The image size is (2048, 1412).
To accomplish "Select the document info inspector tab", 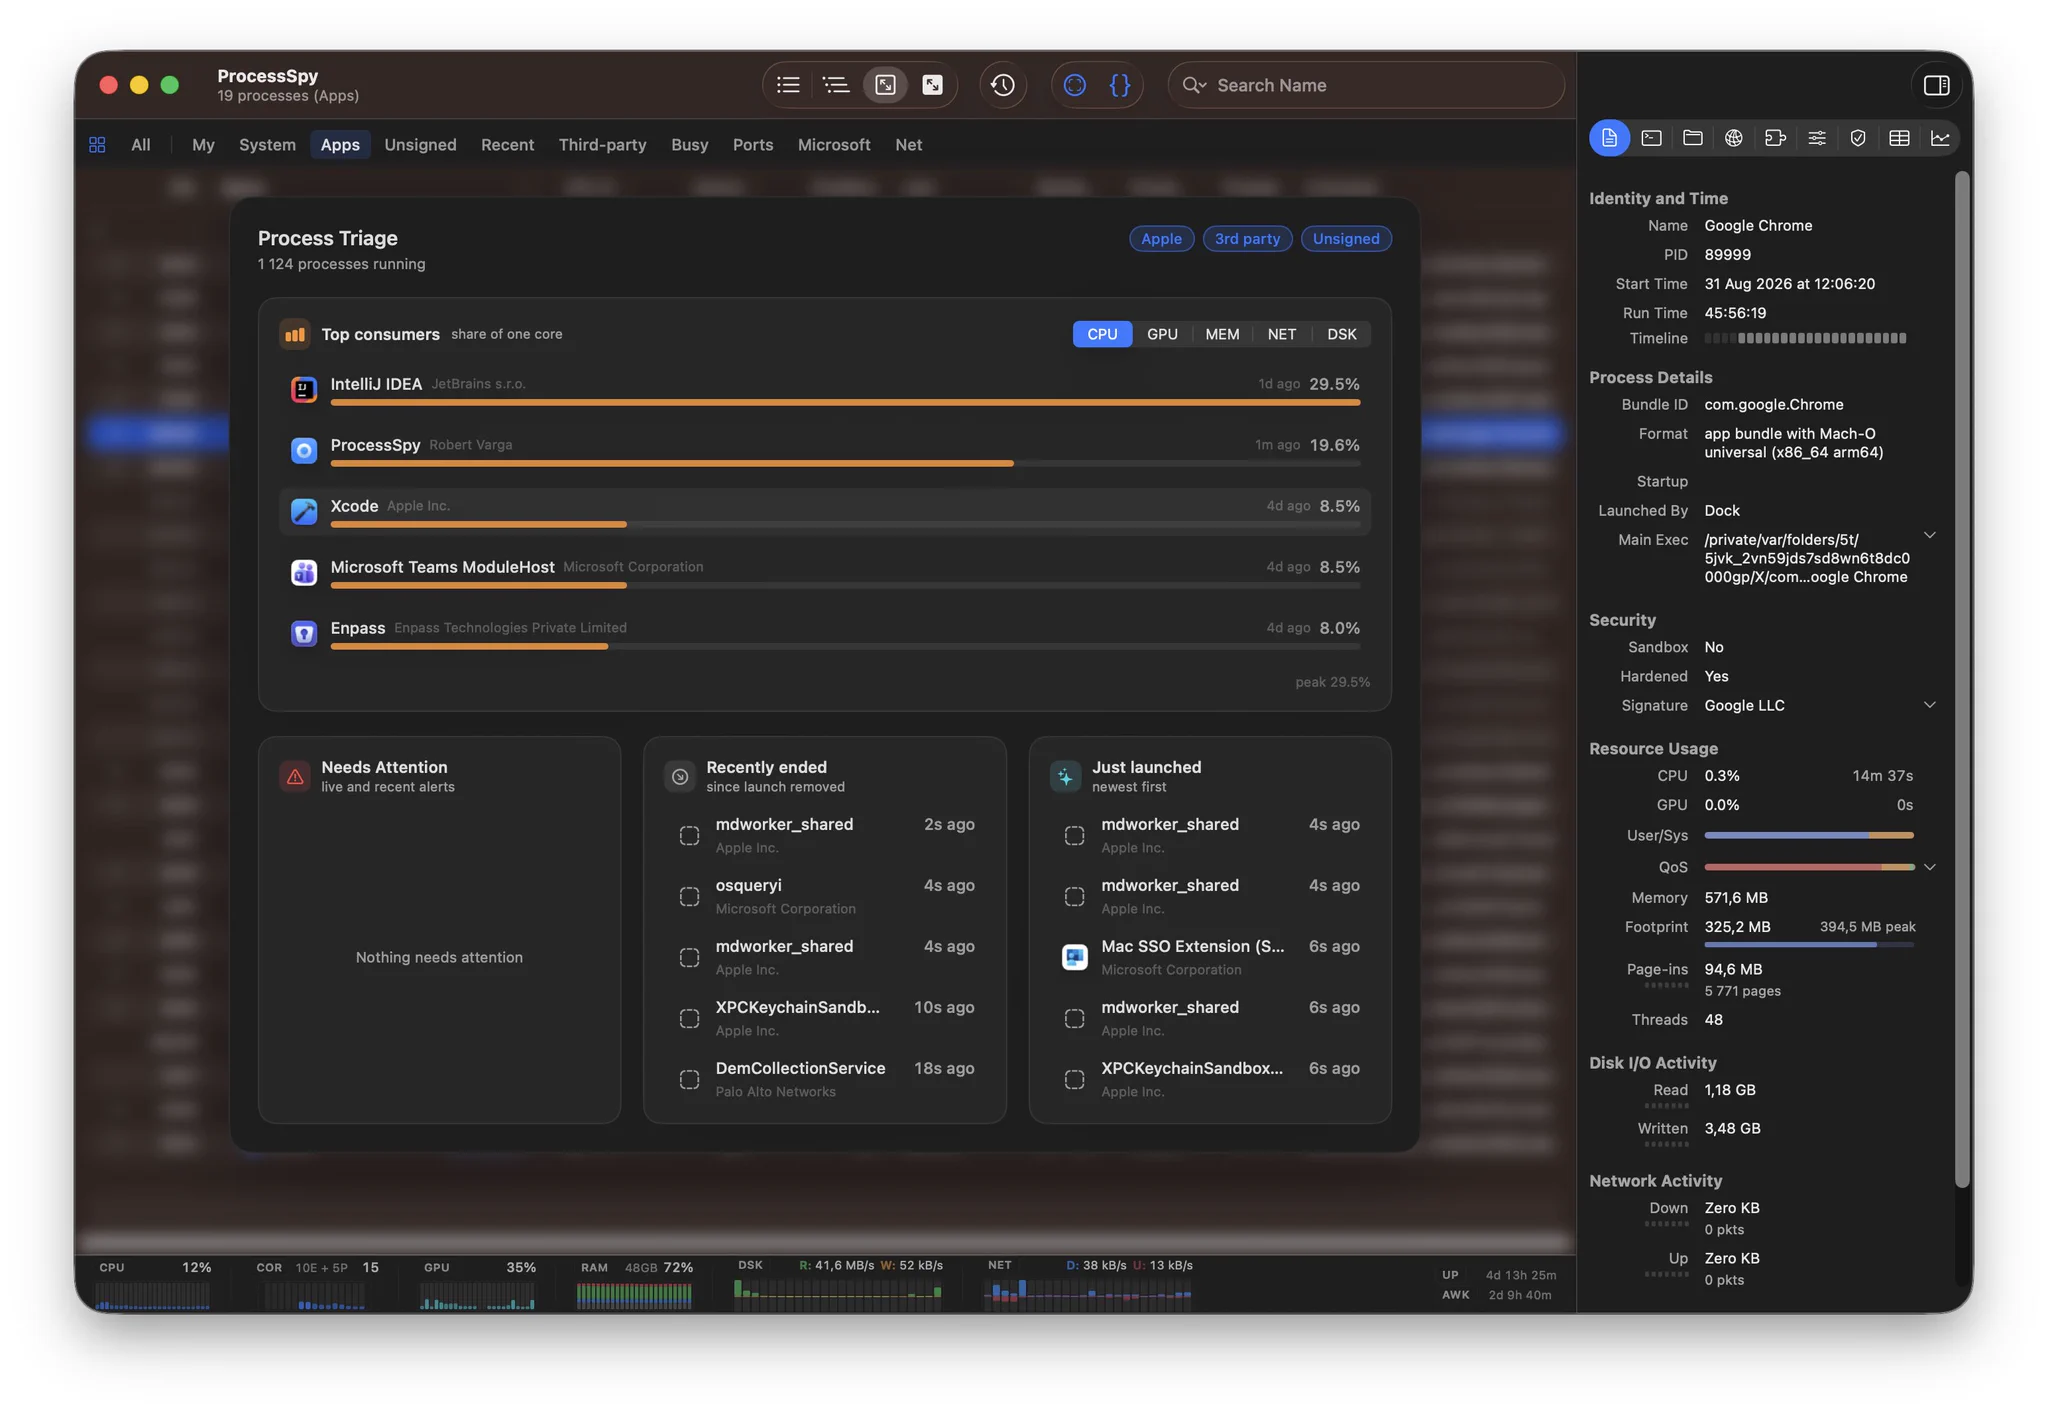I will pyautogui.click(x=1609, y=138).
